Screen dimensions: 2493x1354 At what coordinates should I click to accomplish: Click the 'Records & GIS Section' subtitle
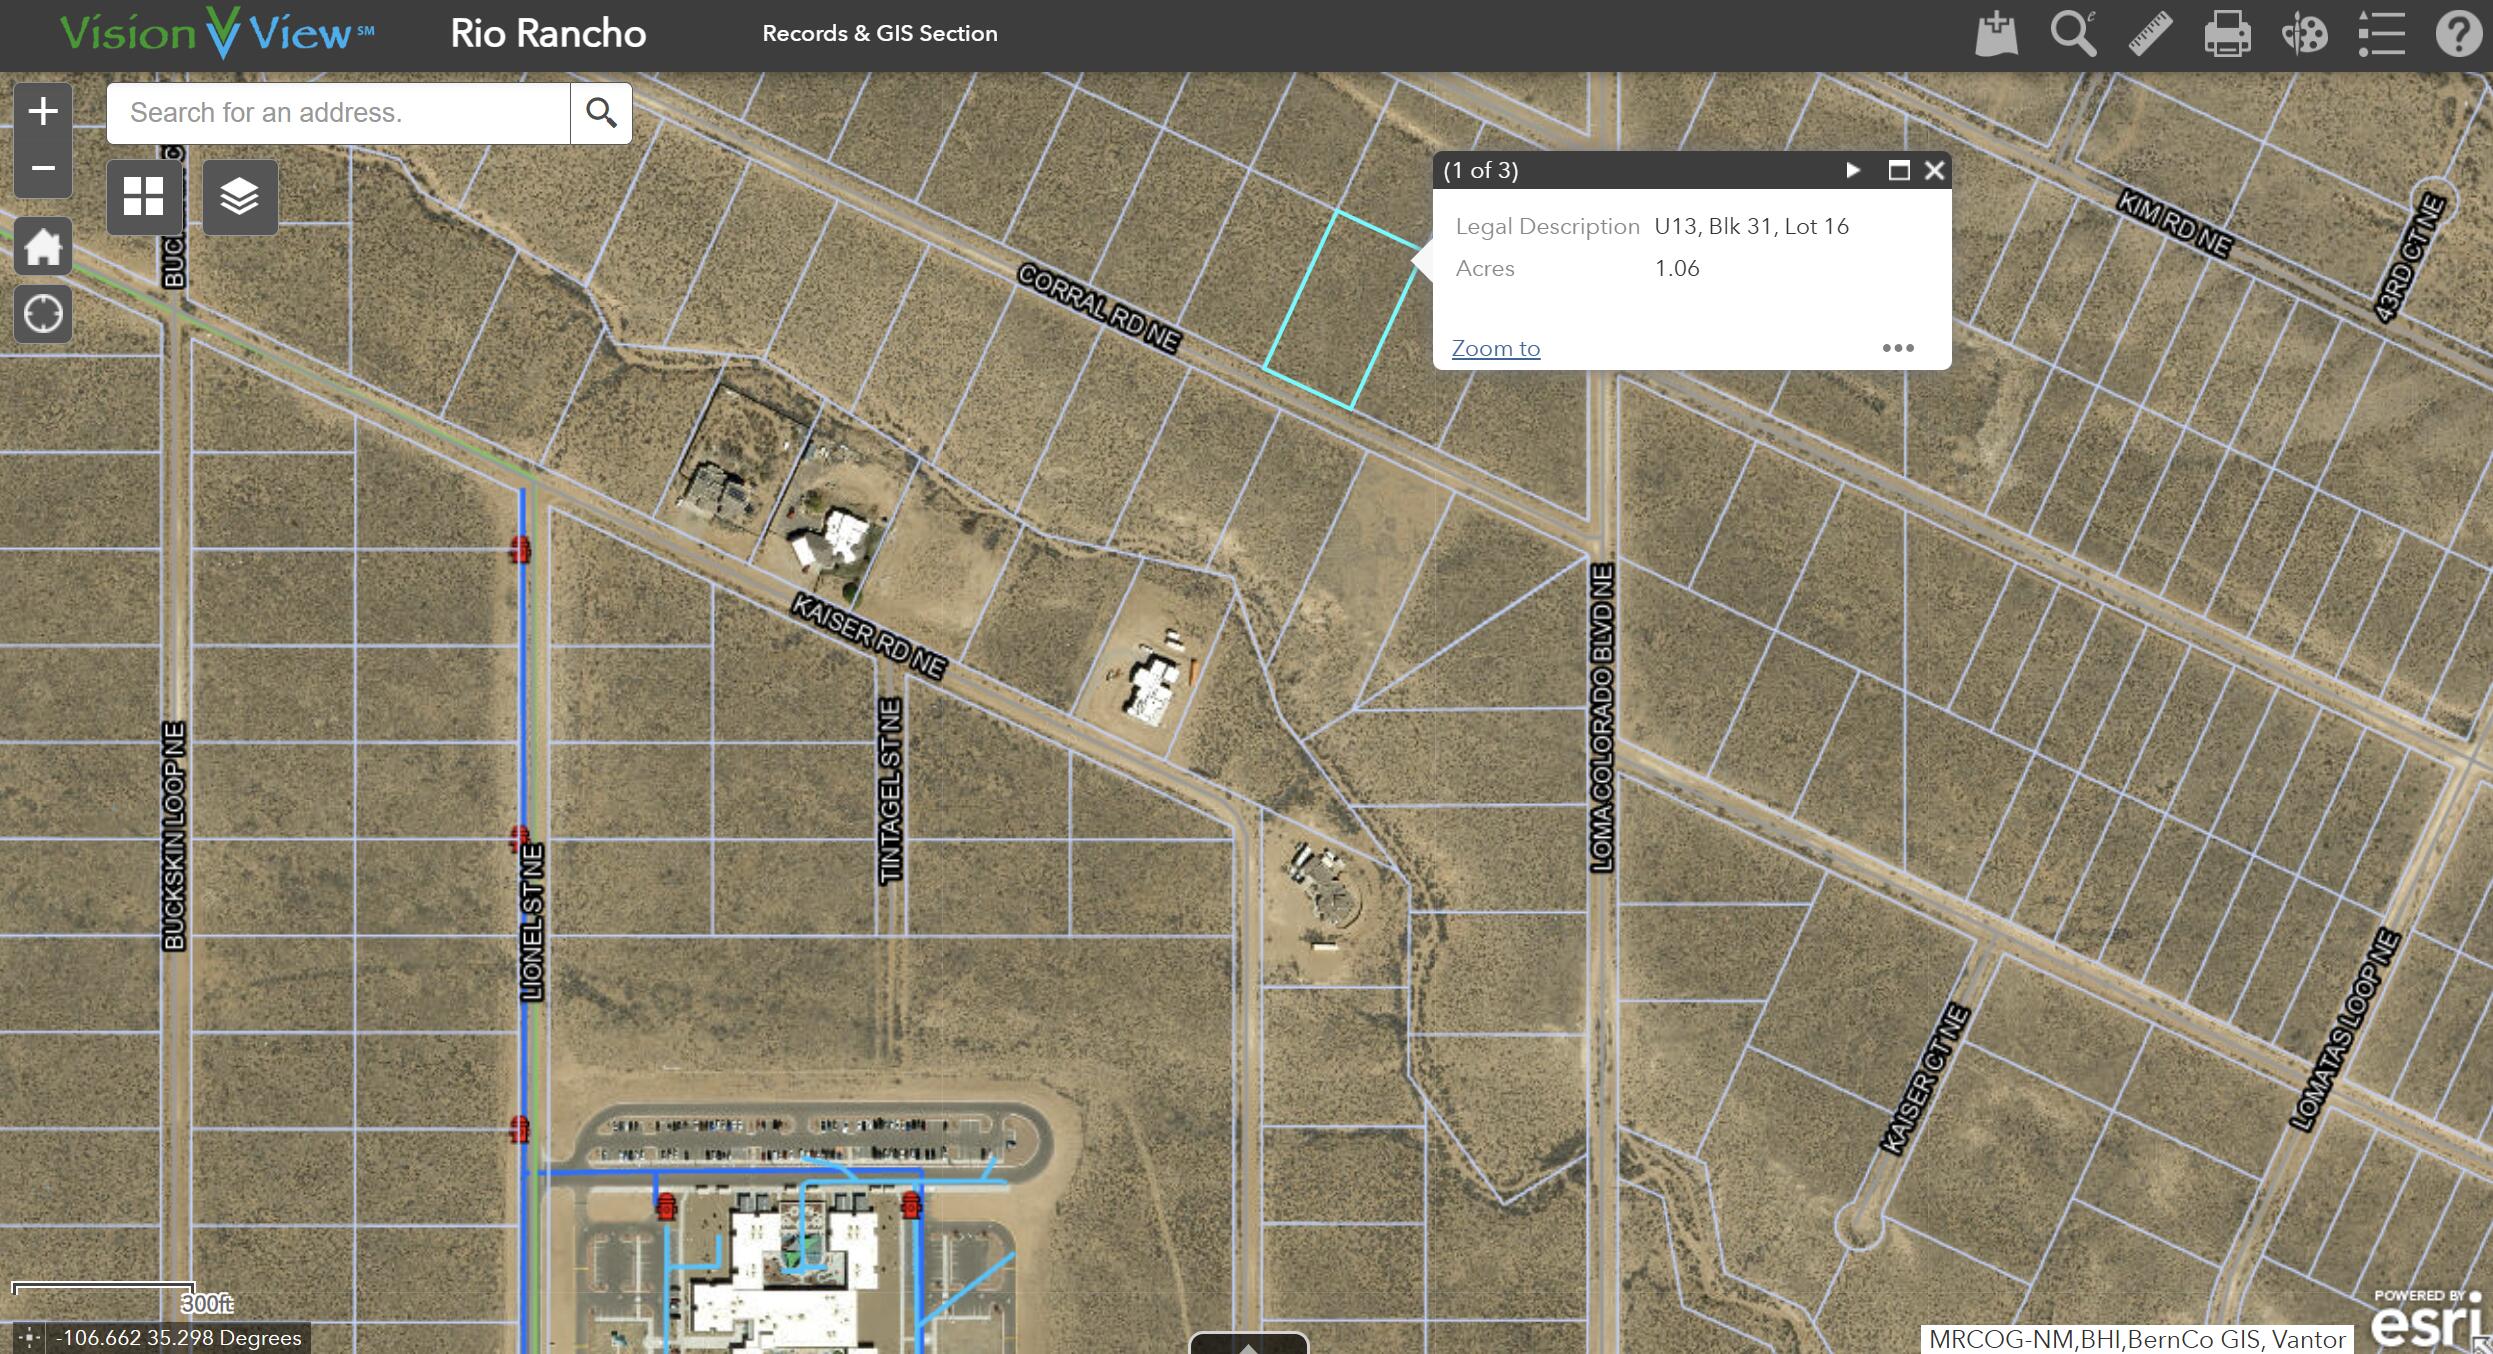click(880, 34)
